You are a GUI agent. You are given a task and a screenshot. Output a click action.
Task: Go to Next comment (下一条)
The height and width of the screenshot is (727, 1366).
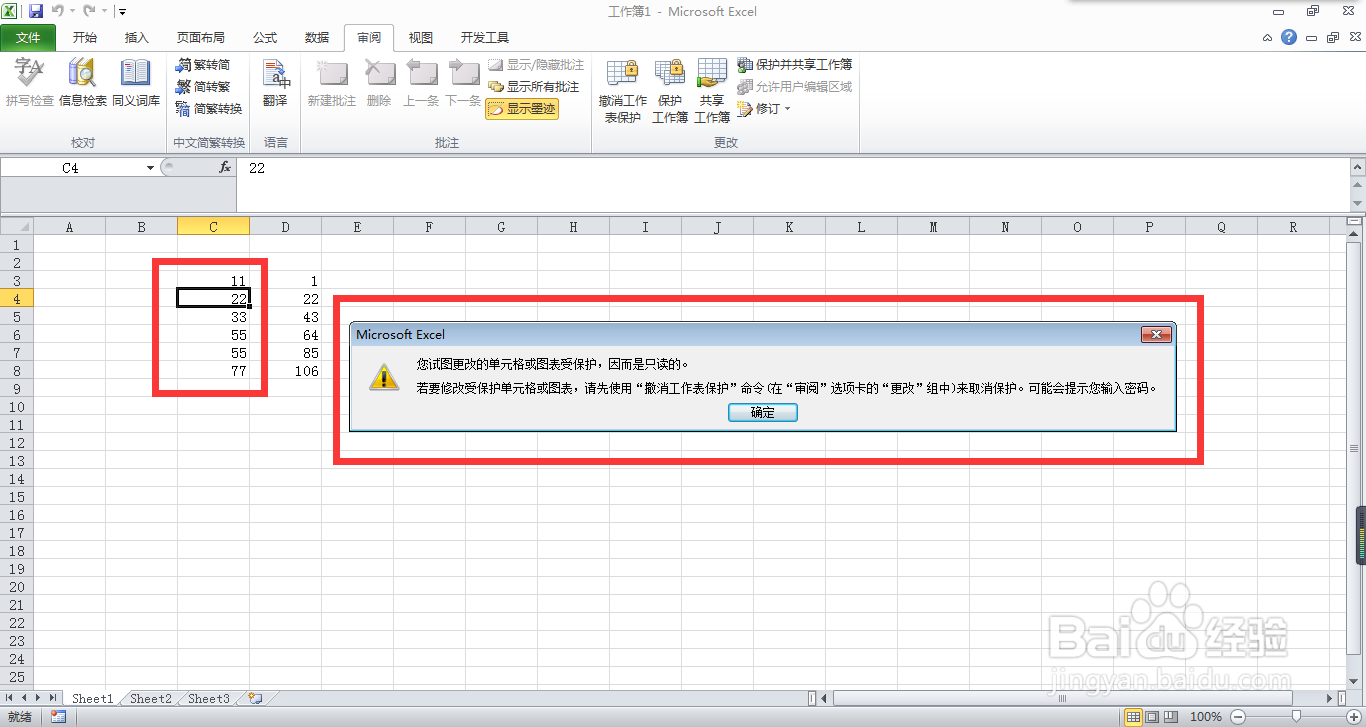463,83
